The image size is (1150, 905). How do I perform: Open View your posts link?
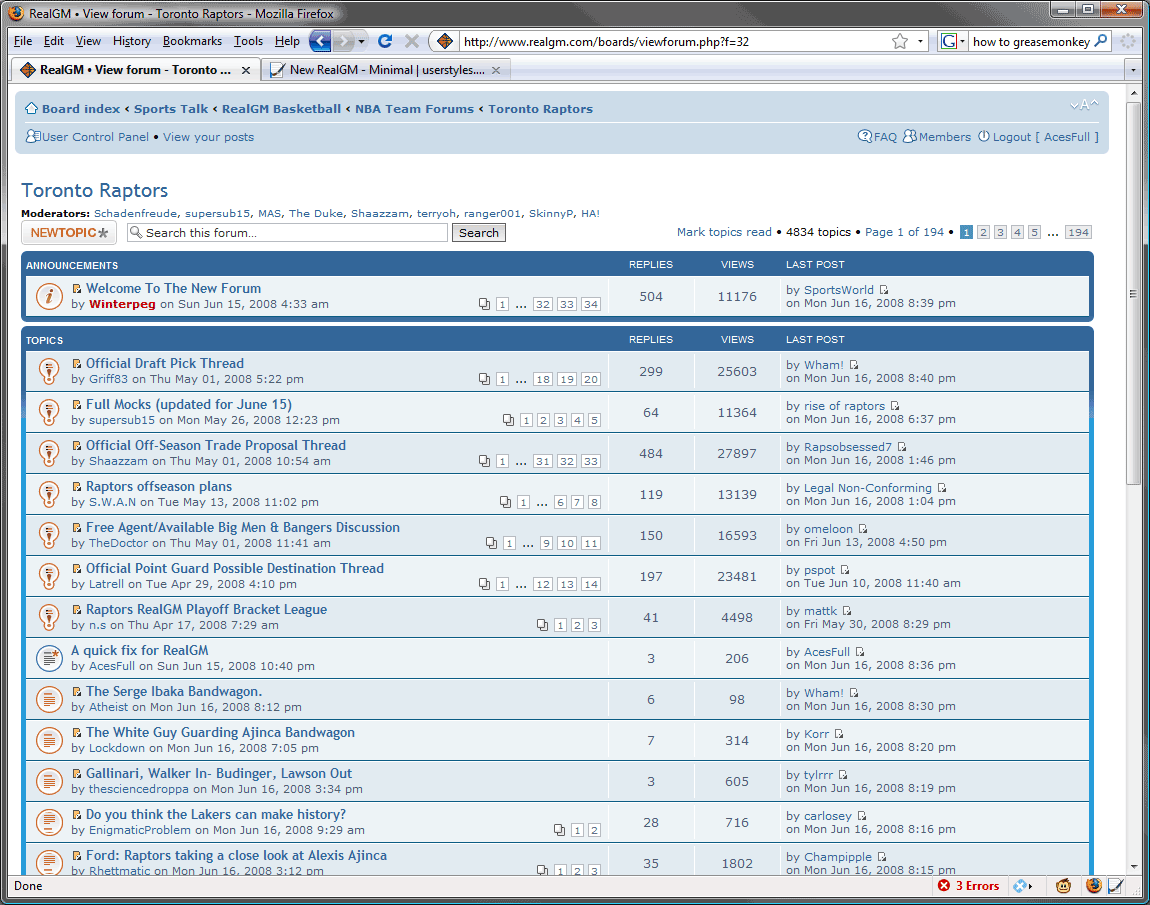(208, 136)
